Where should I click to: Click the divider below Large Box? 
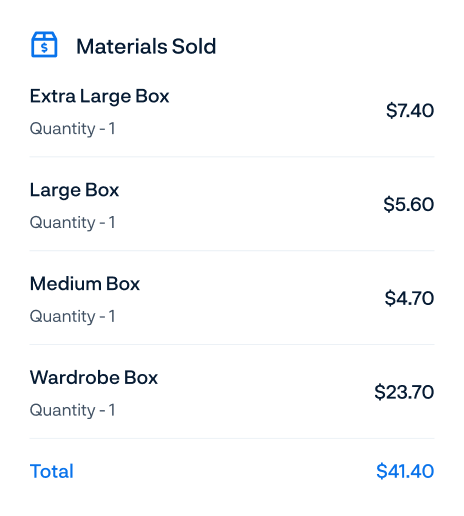pos(232,250)
